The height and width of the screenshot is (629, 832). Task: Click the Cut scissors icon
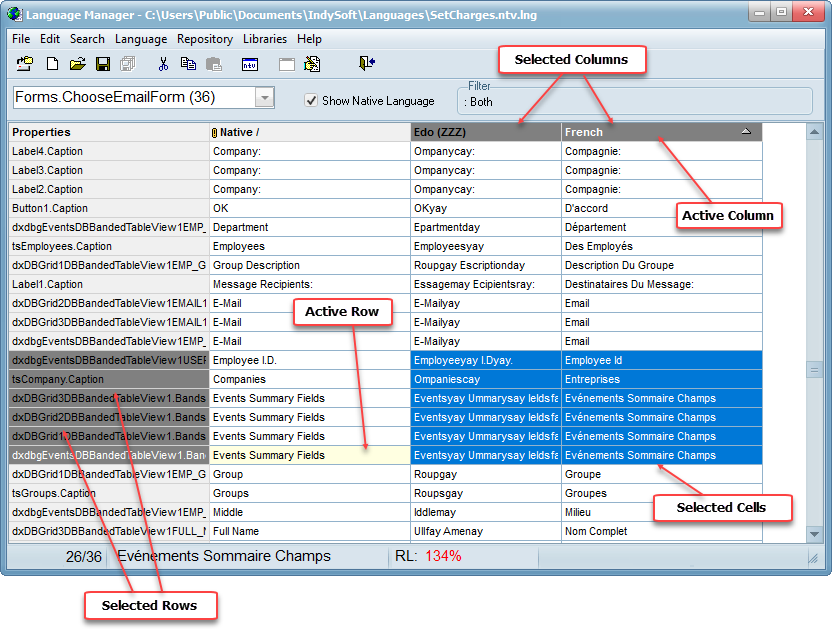163,64
